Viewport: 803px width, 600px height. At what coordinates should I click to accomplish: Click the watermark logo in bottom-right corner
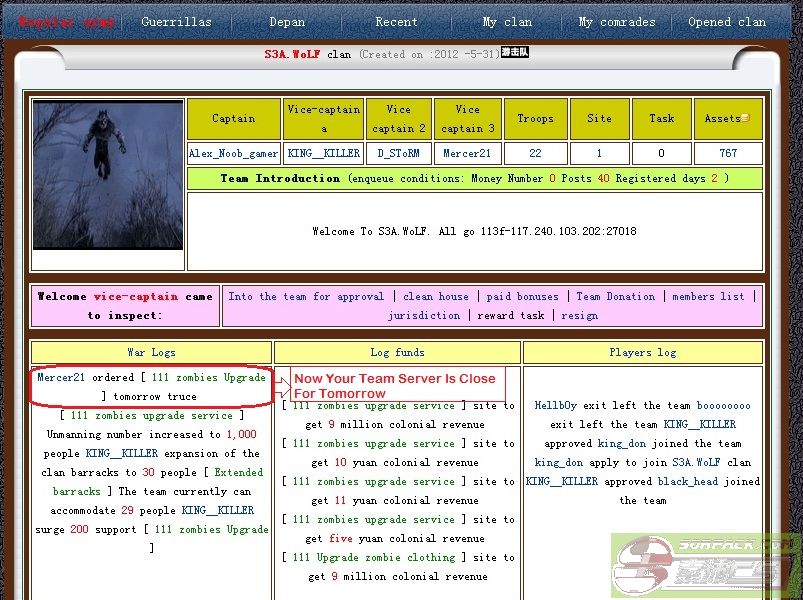click(x=706, y=566)
